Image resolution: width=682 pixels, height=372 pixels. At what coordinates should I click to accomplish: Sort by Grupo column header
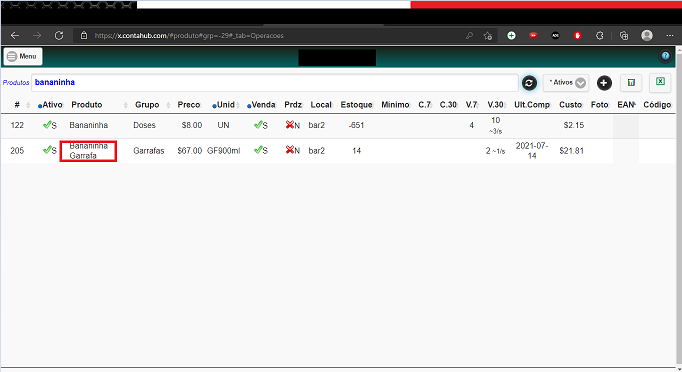(147, 105)
